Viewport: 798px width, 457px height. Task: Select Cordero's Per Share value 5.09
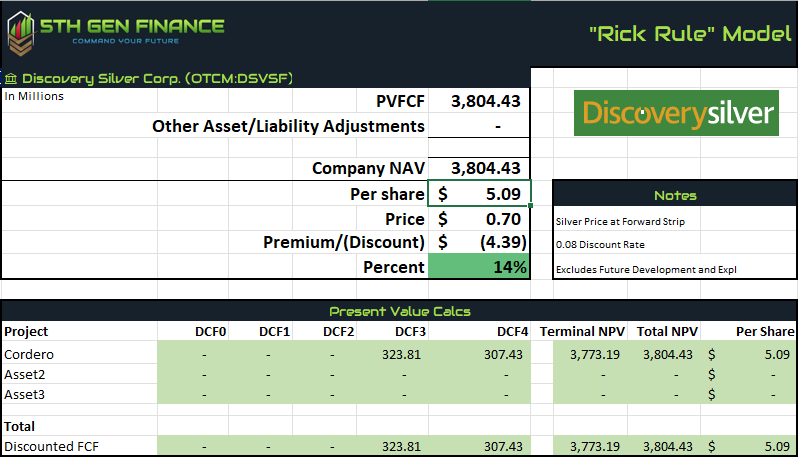click(777, 354)
